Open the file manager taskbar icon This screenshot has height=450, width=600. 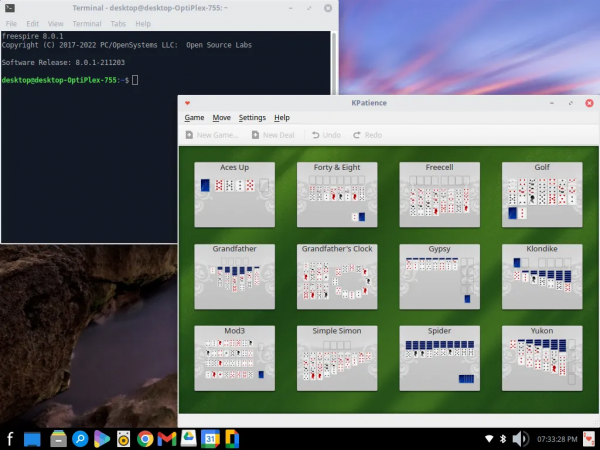[58, 439]
